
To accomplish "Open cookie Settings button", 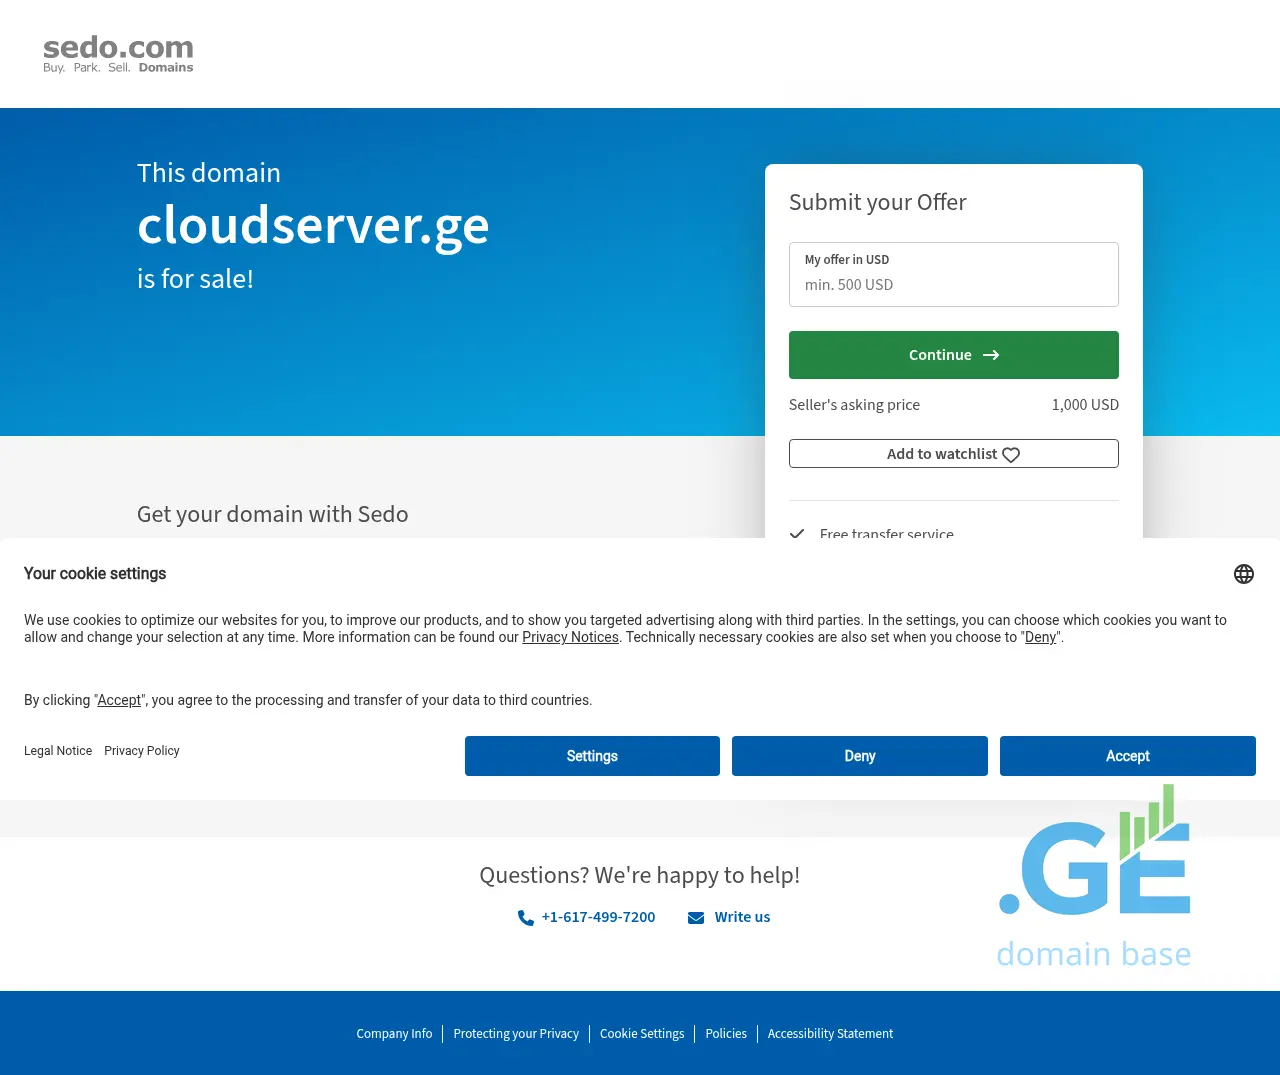I will pyautogui.click(x=592, y=756).
